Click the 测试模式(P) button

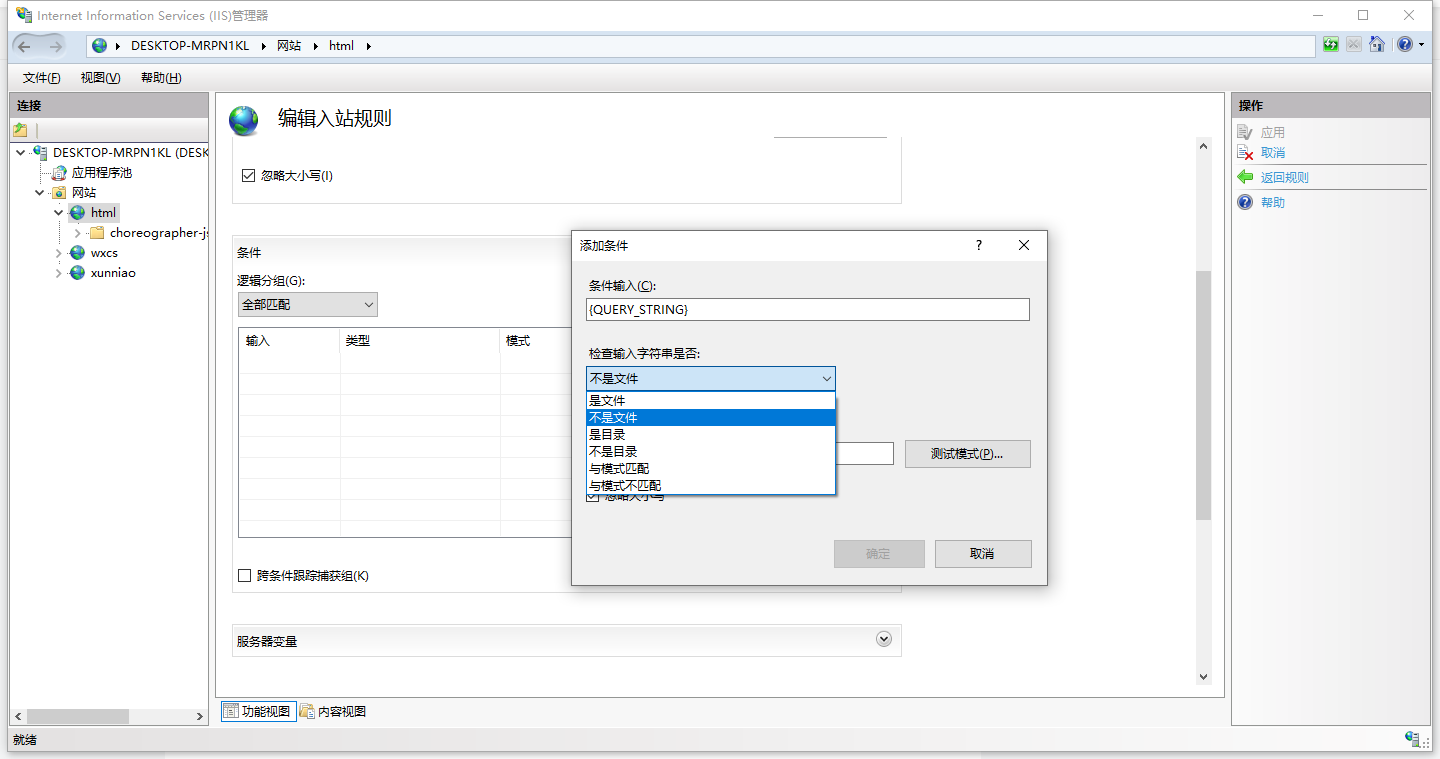(966, 453)
